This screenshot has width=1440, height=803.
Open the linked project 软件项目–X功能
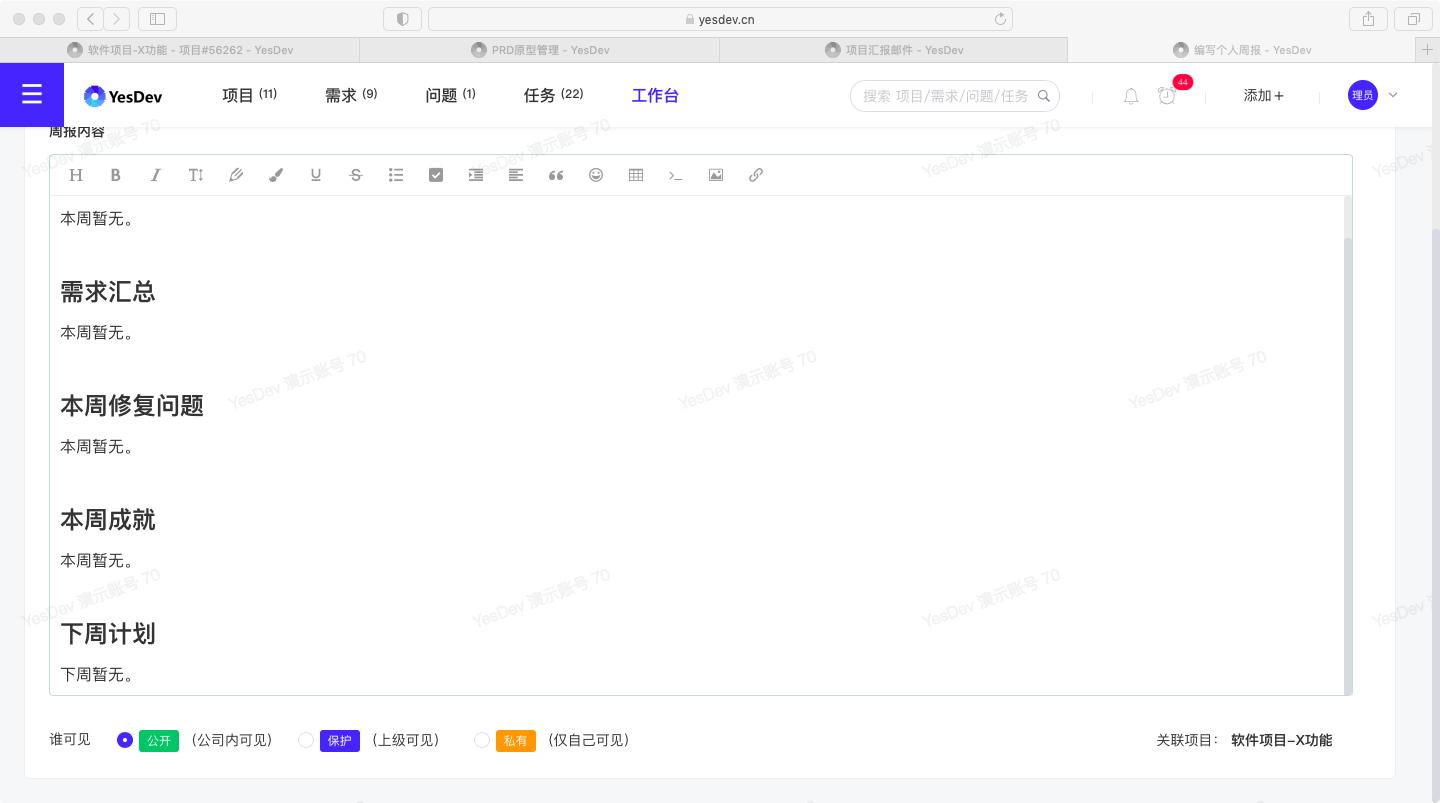point(1282,740)
